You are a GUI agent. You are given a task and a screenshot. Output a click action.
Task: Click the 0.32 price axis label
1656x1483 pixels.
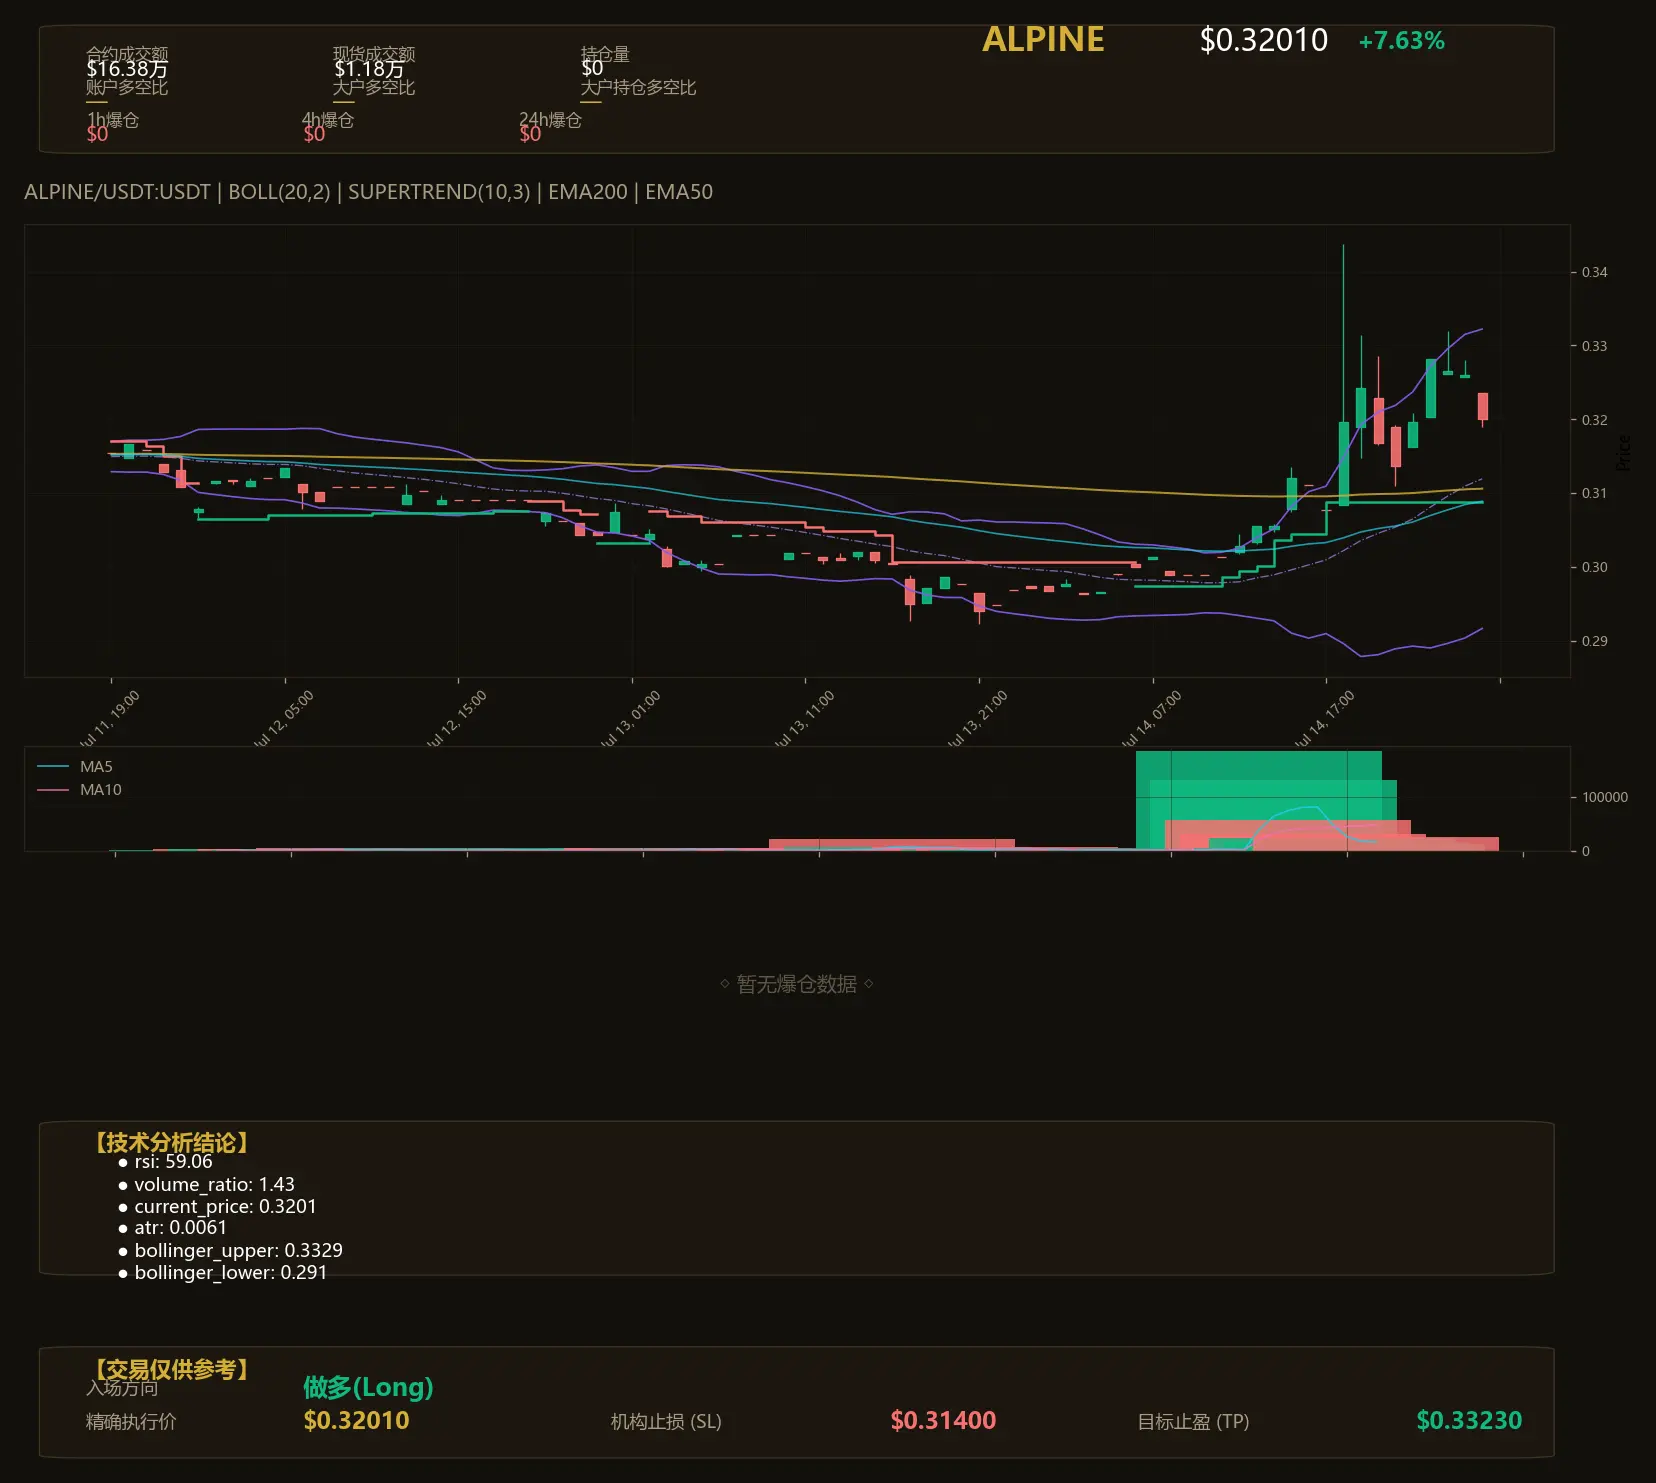1594,420
